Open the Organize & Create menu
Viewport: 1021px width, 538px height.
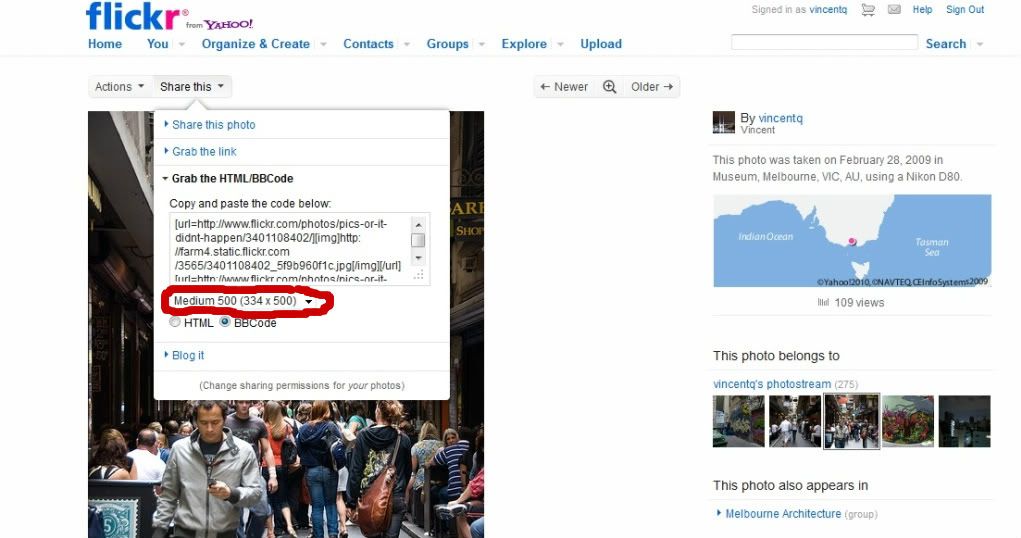point(255,44)
